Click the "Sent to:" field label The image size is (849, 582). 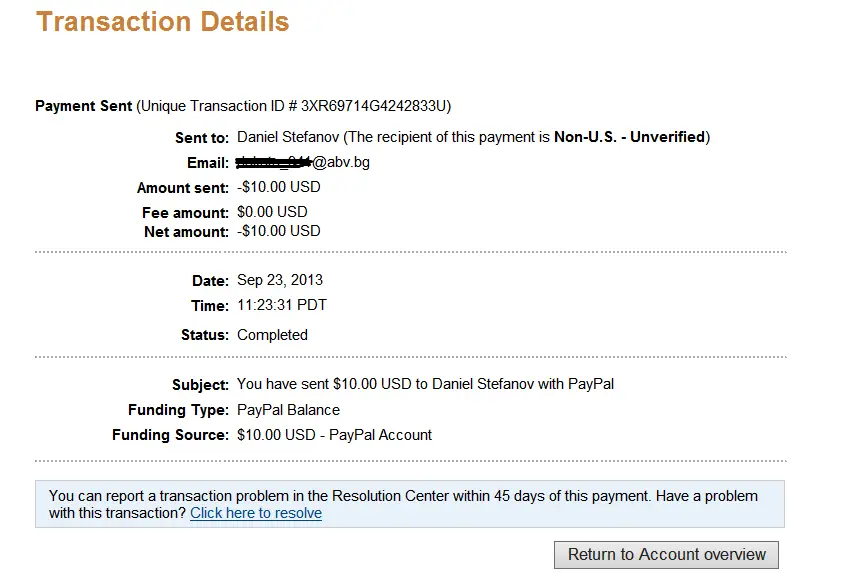(x=203, y=136)
